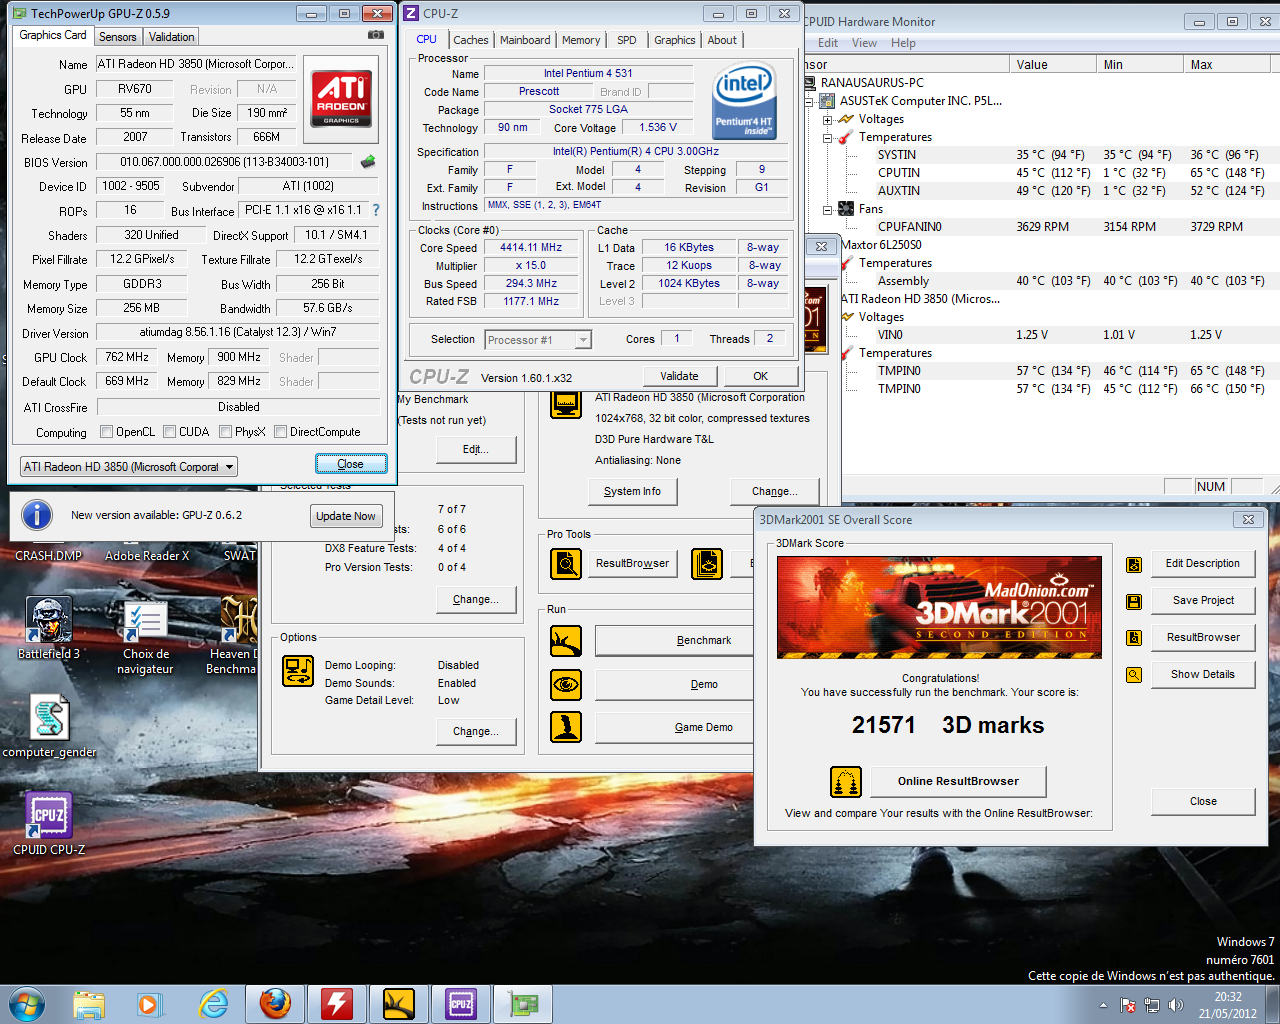Click the Update Now button
1280x1024 pixels.
pos(346,516)
